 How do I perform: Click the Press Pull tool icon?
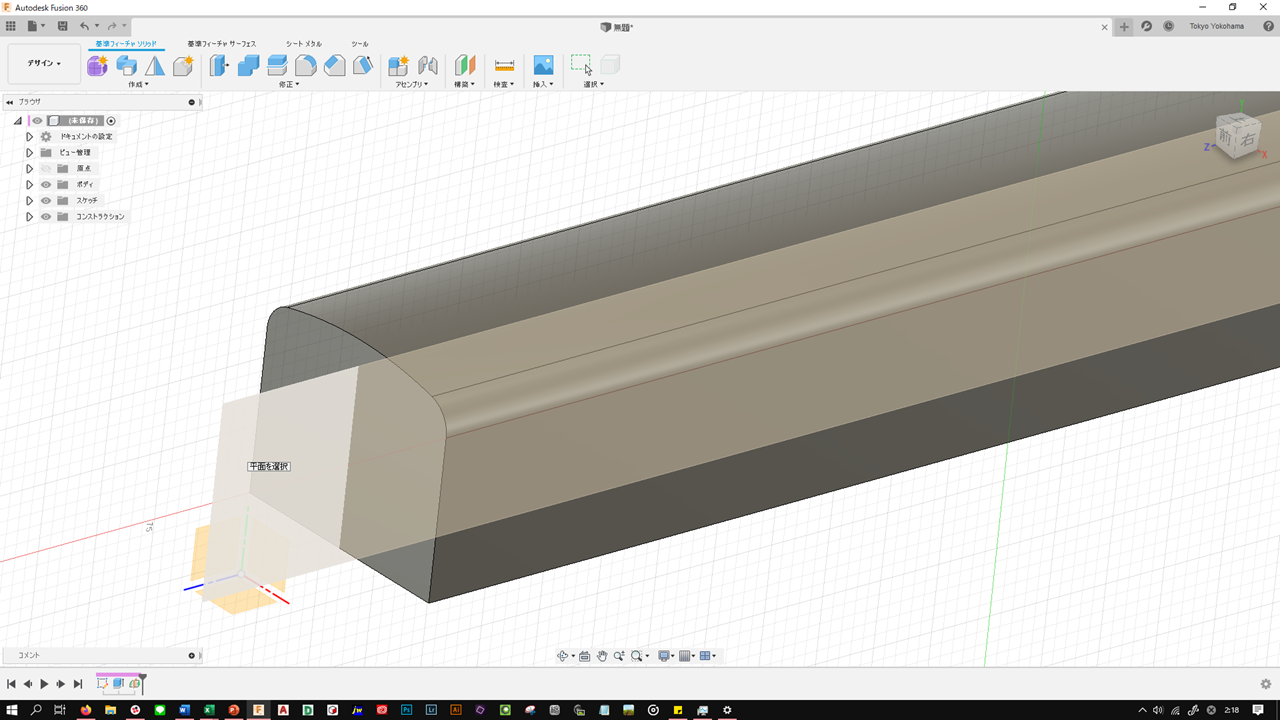[x=219, y=66]
